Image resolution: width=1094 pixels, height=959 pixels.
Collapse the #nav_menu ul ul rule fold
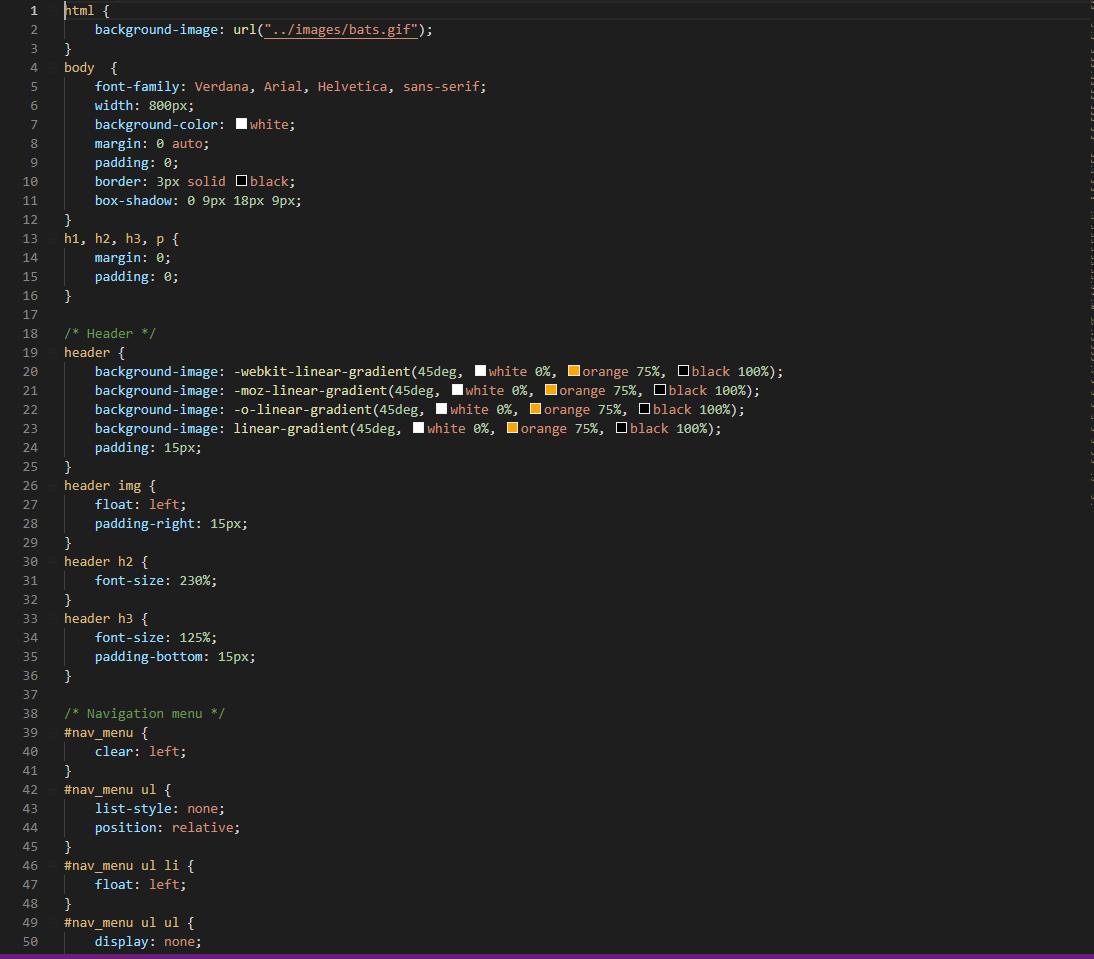click(x=53, y=923)
